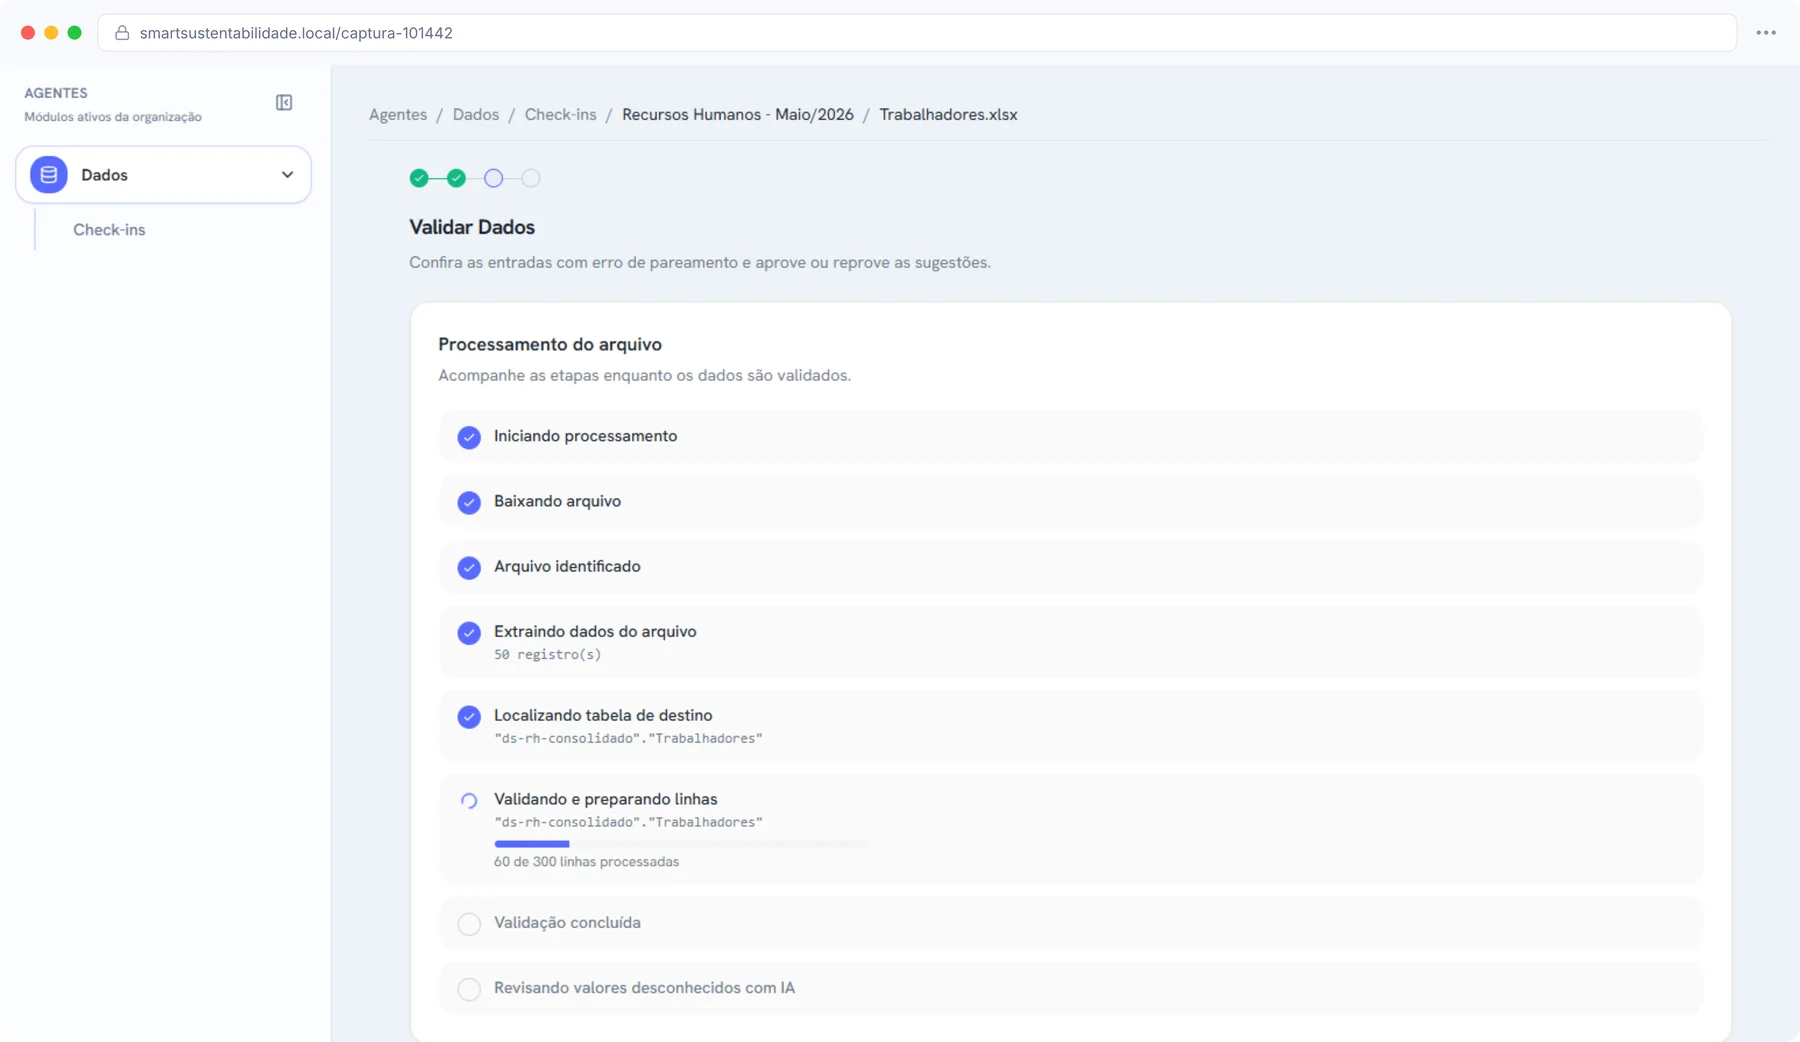Click check icon beside Baixando arquivo
The image size is (1800, 1042).
click(469, 502)
